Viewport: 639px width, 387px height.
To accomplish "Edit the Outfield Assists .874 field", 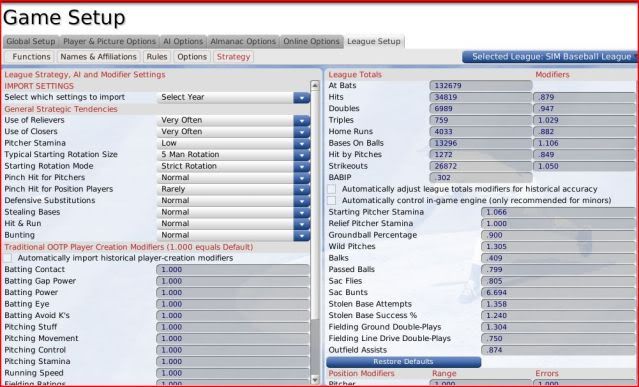I will 559,350.
